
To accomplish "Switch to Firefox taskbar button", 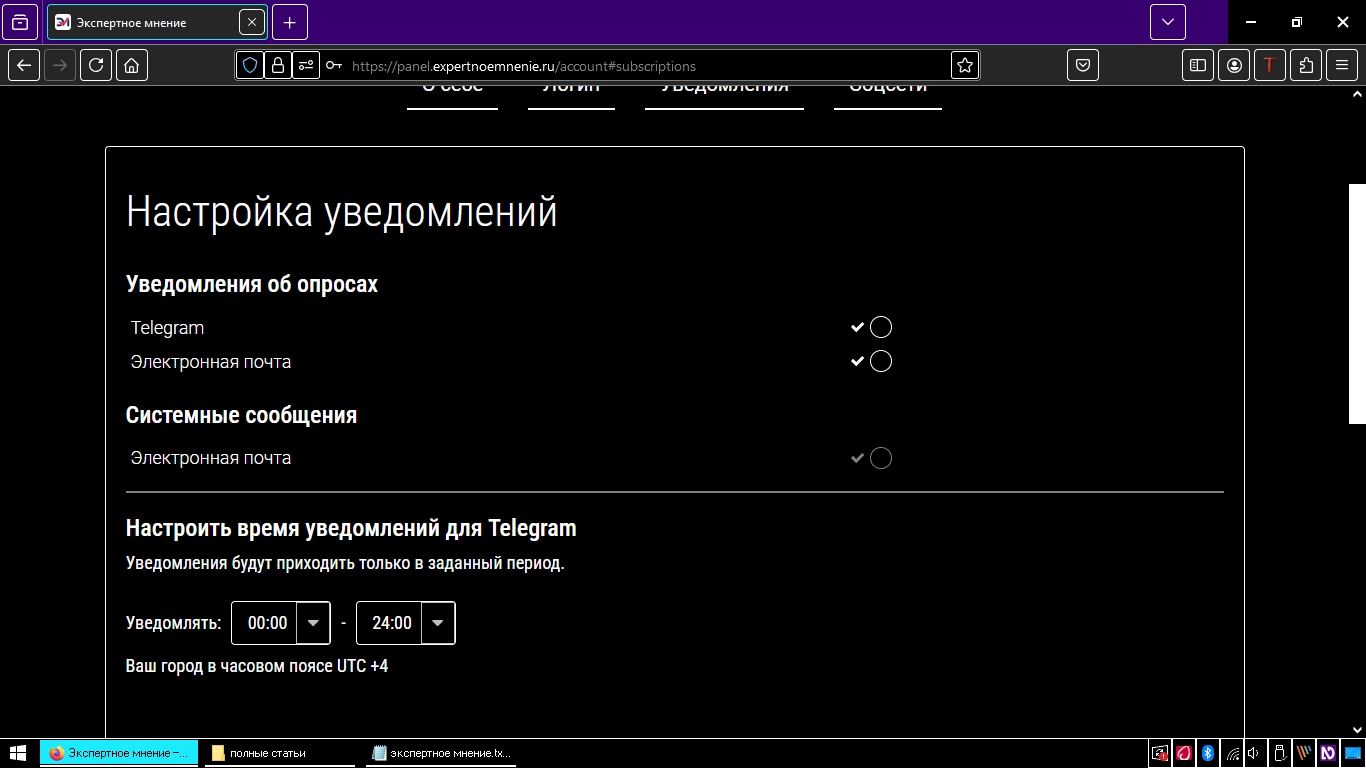I will (x=119, y=753).
